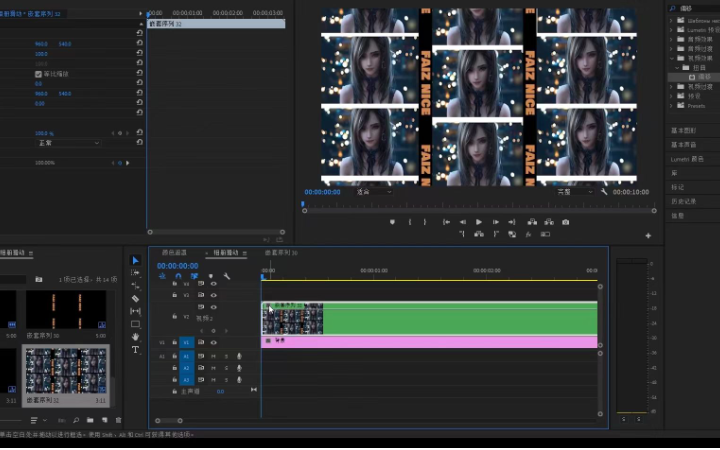
Task: Expand the Lumetri presets folder
Action: (x=672, y=30)
